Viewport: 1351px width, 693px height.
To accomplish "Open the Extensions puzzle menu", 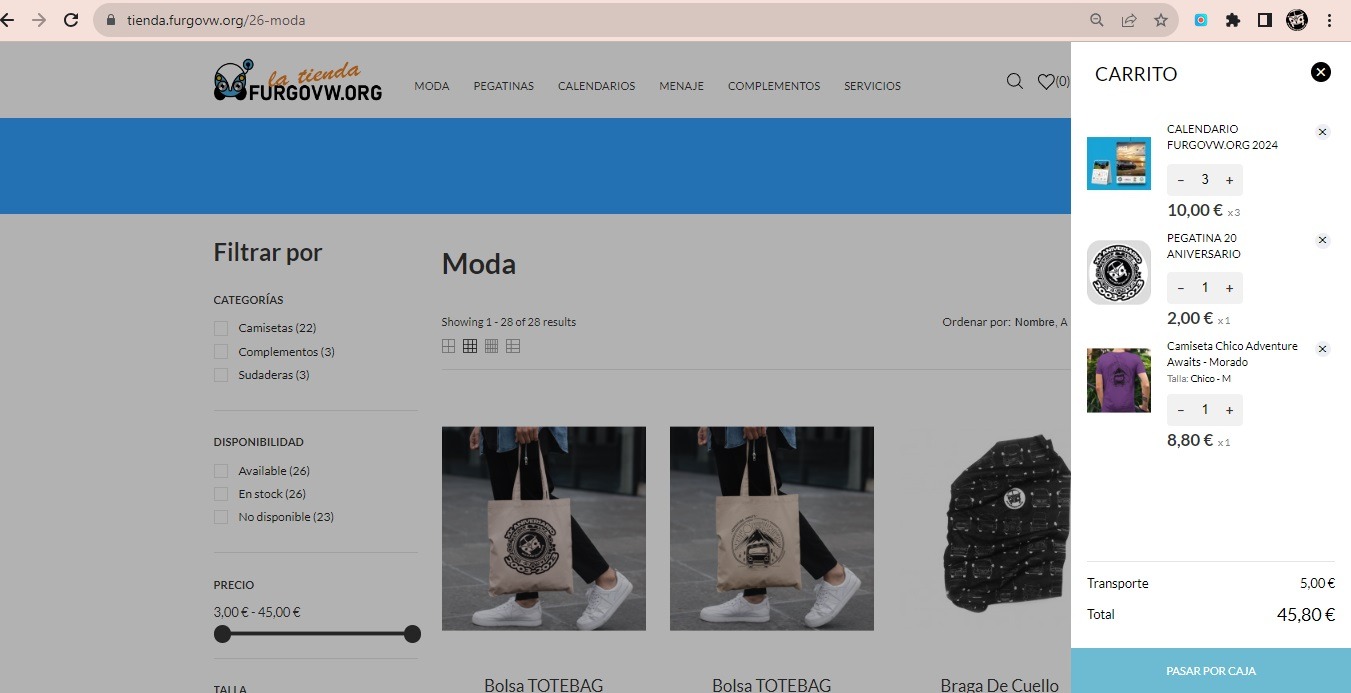I will (1233, 20).
